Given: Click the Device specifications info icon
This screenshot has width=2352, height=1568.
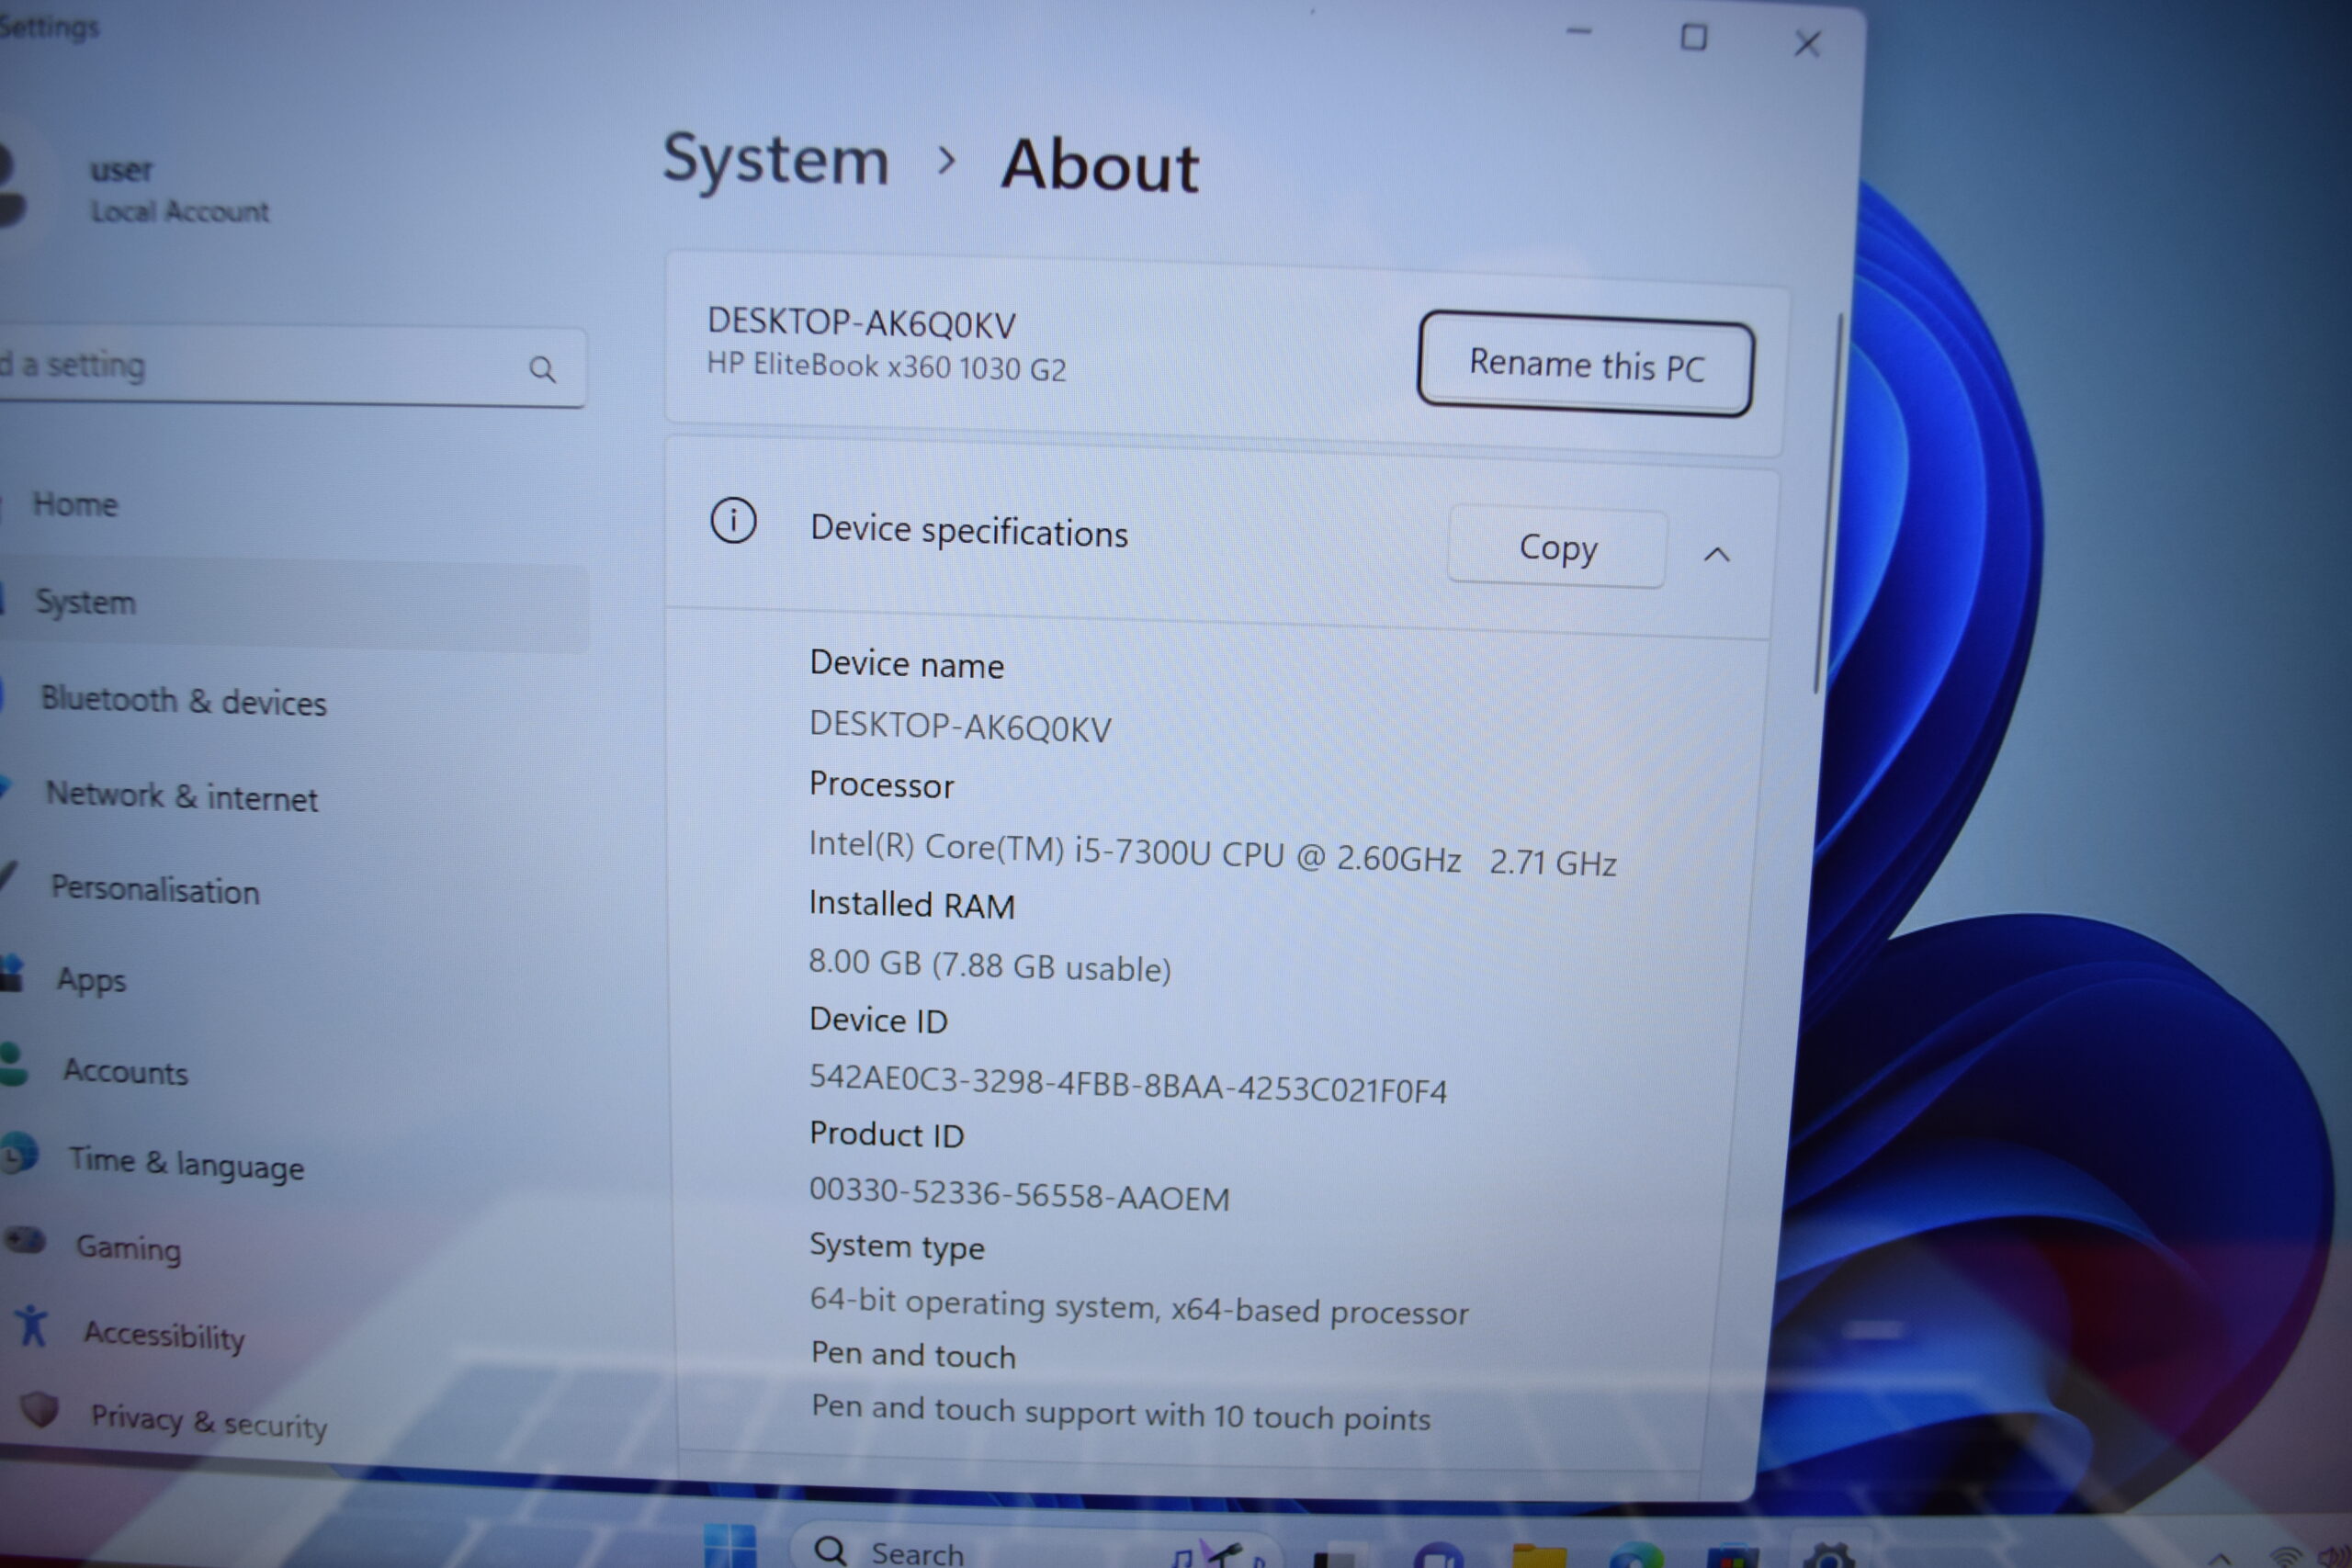Looking at the screenshot, I should tap(733, 521).
